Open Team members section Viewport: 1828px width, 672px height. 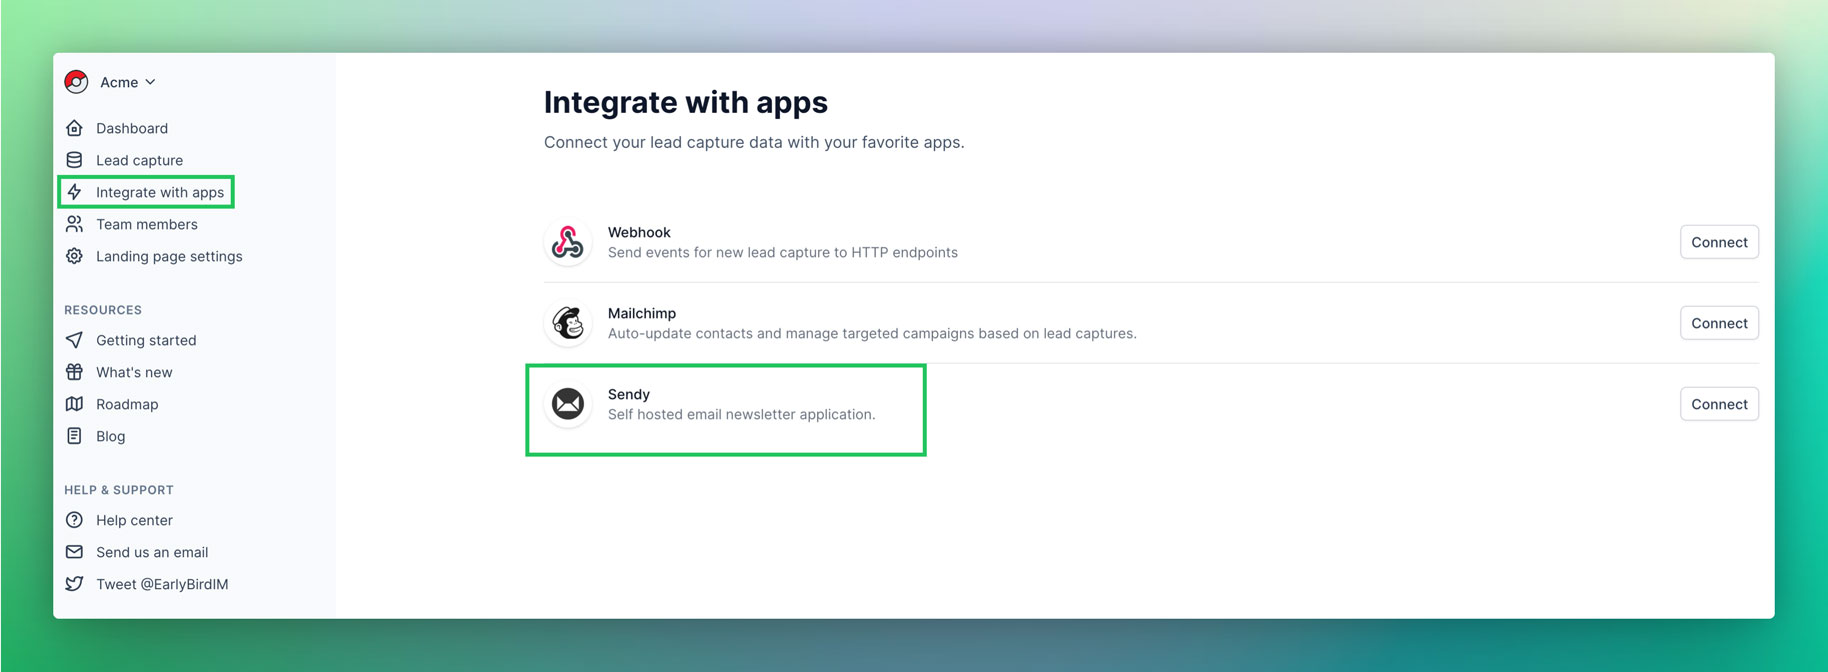147,224
